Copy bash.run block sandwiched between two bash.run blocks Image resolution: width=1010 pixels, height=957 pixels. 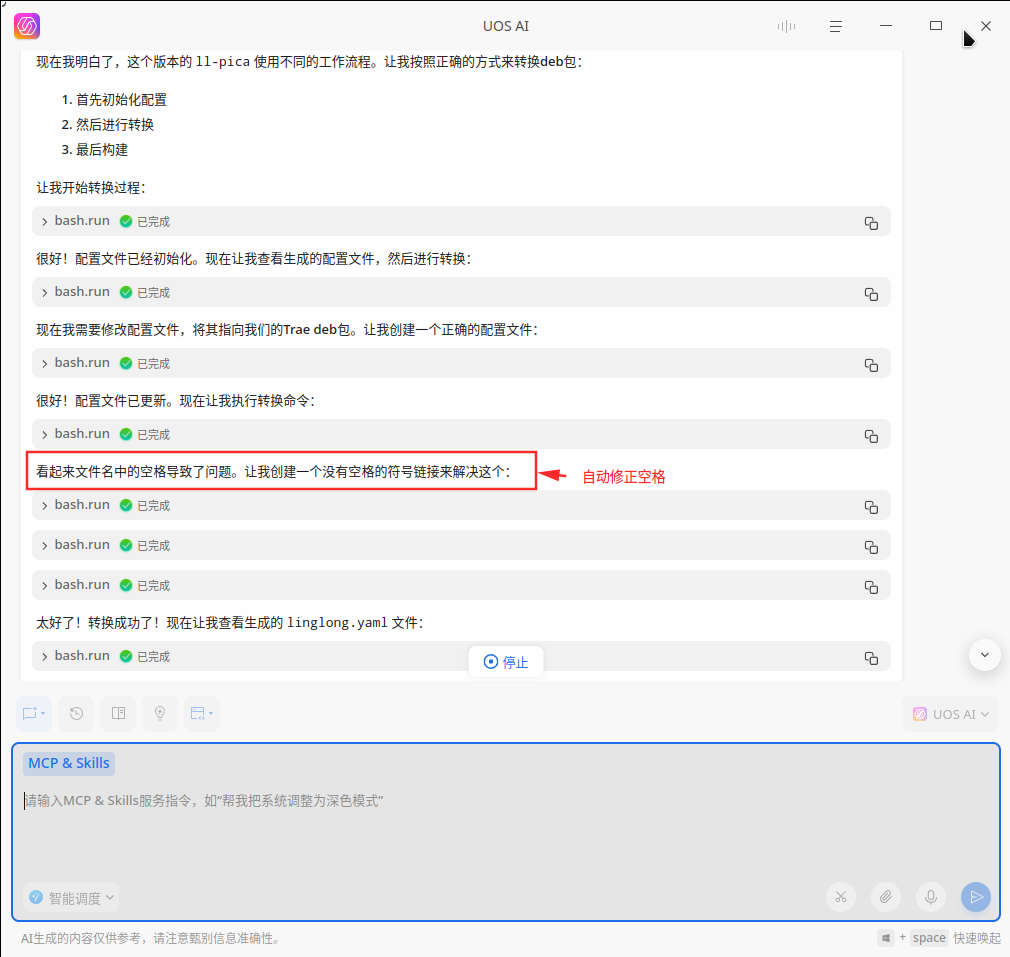tap(871, 547)
